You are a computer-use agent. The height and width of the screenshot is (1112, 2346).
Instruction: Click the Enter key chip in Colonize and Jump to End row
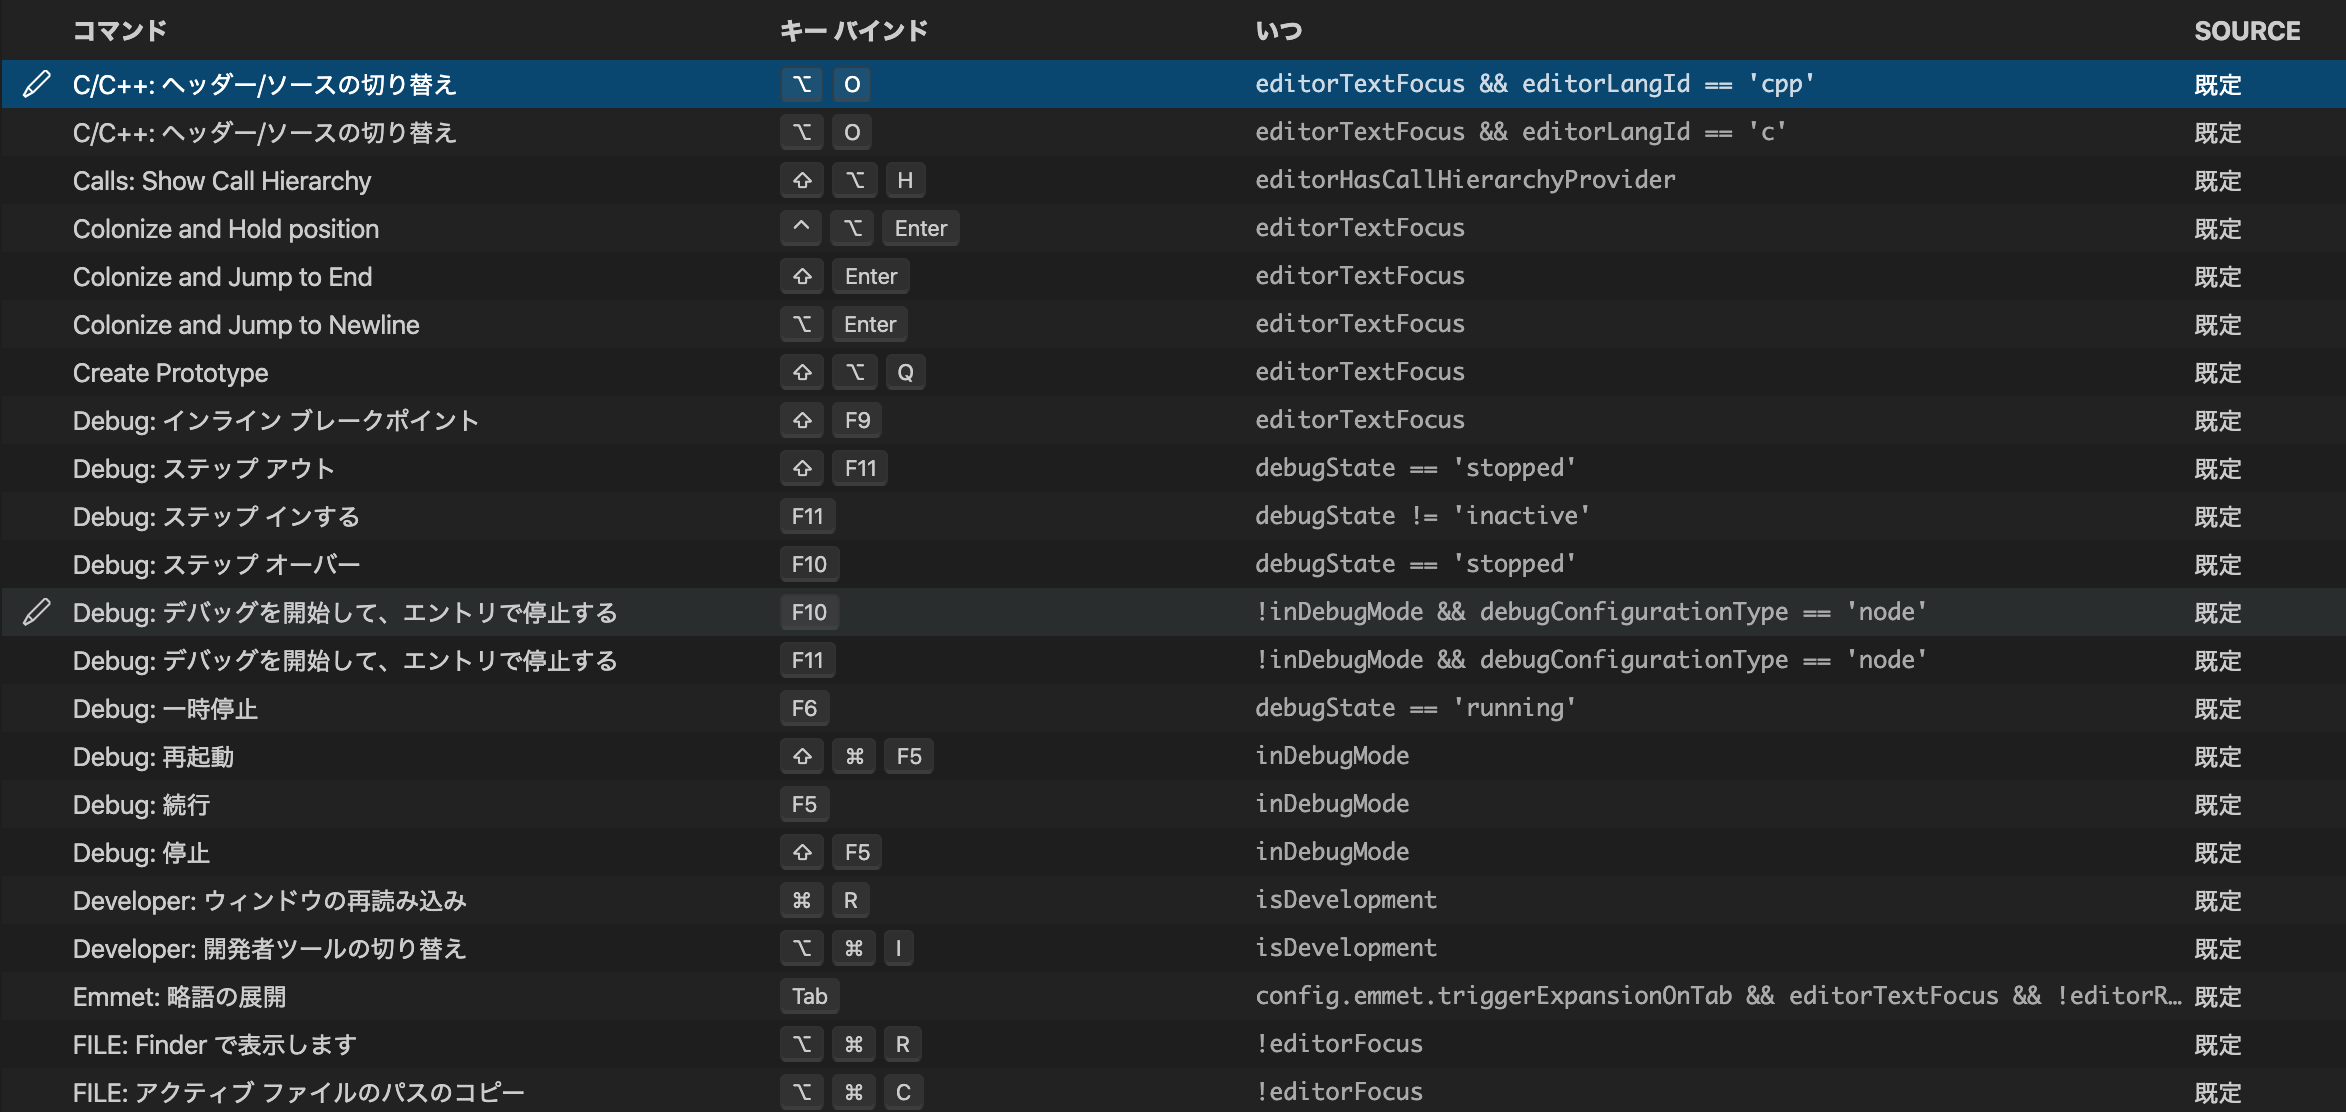pyautogui.click(x=870, y=276)
